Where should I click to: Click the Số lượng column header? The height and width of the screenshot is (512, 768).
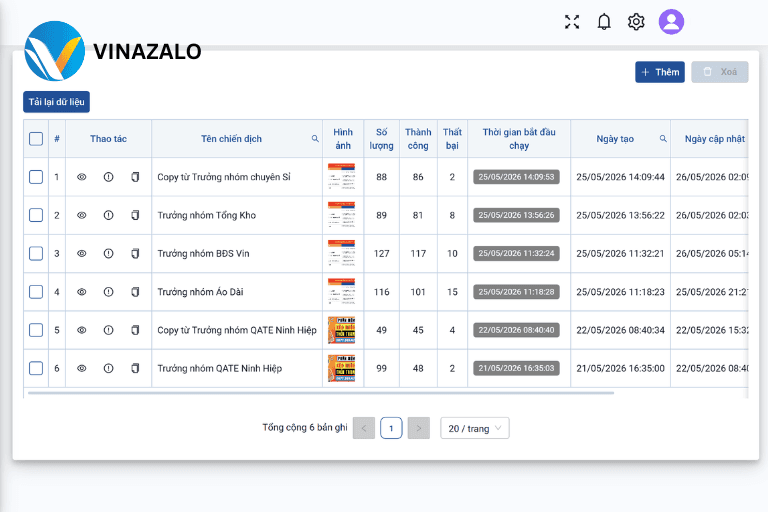tap(382, 139)
